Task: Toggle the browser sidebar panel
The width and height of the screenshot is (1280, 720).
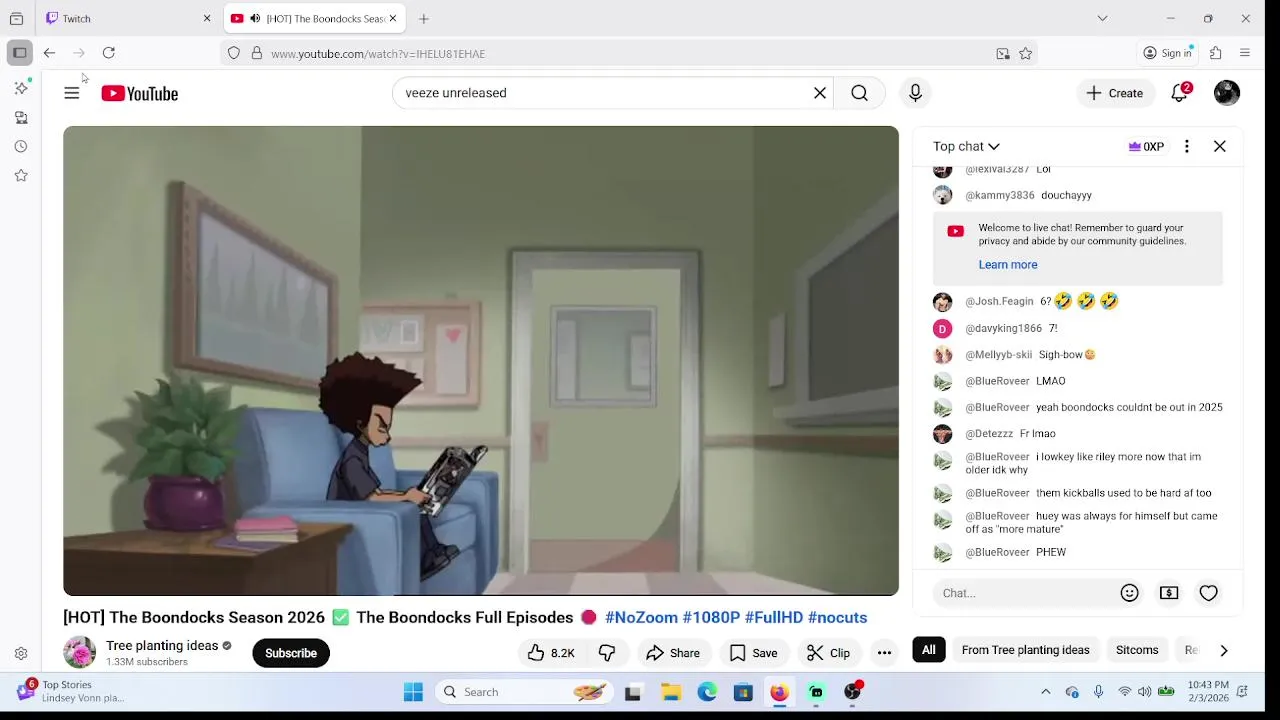Action: tap(19, 53)
